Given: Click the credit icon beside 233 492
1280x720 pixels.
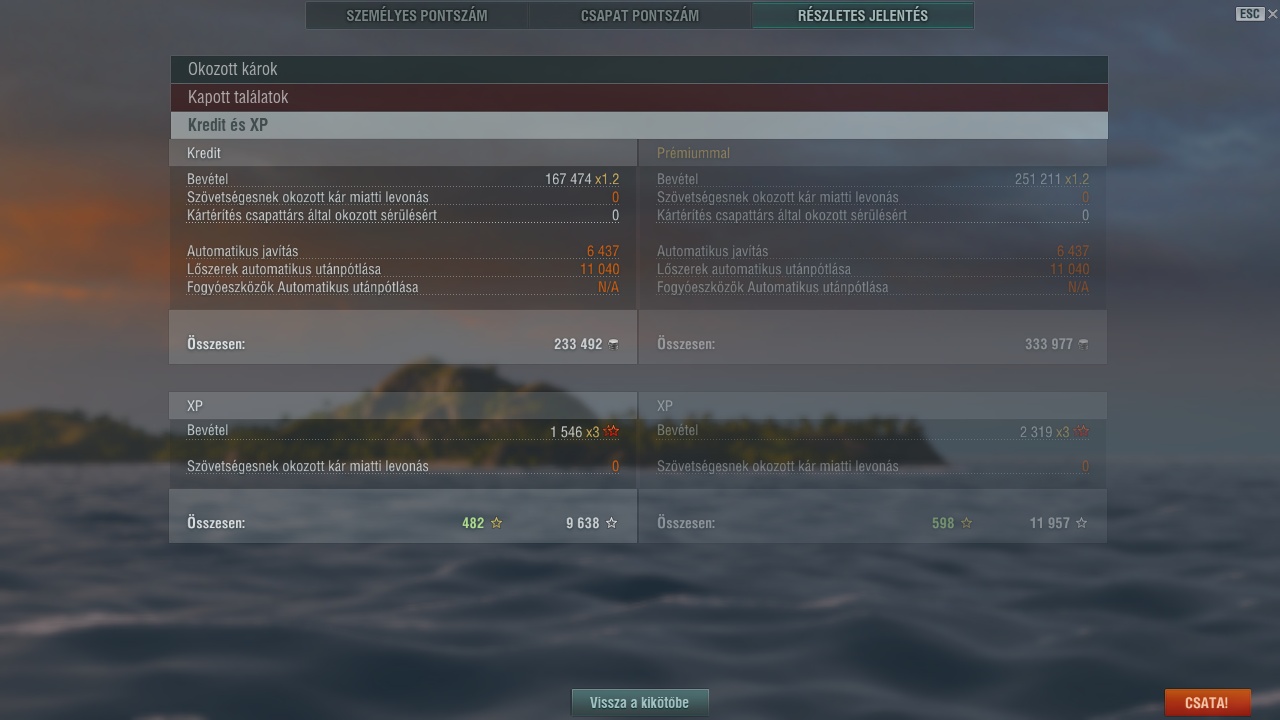Looking at the screenshot, I should [613, 344].
